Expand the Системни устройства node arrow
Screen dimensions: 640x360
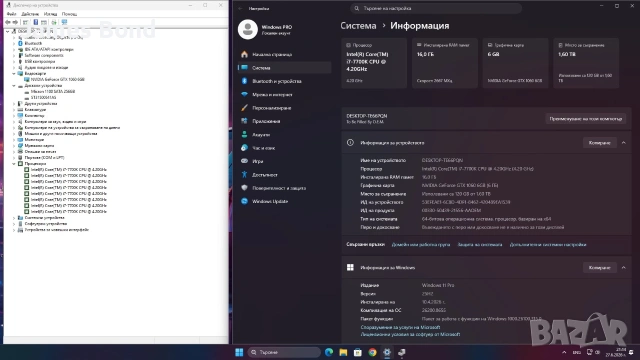[x=14, y=218]
